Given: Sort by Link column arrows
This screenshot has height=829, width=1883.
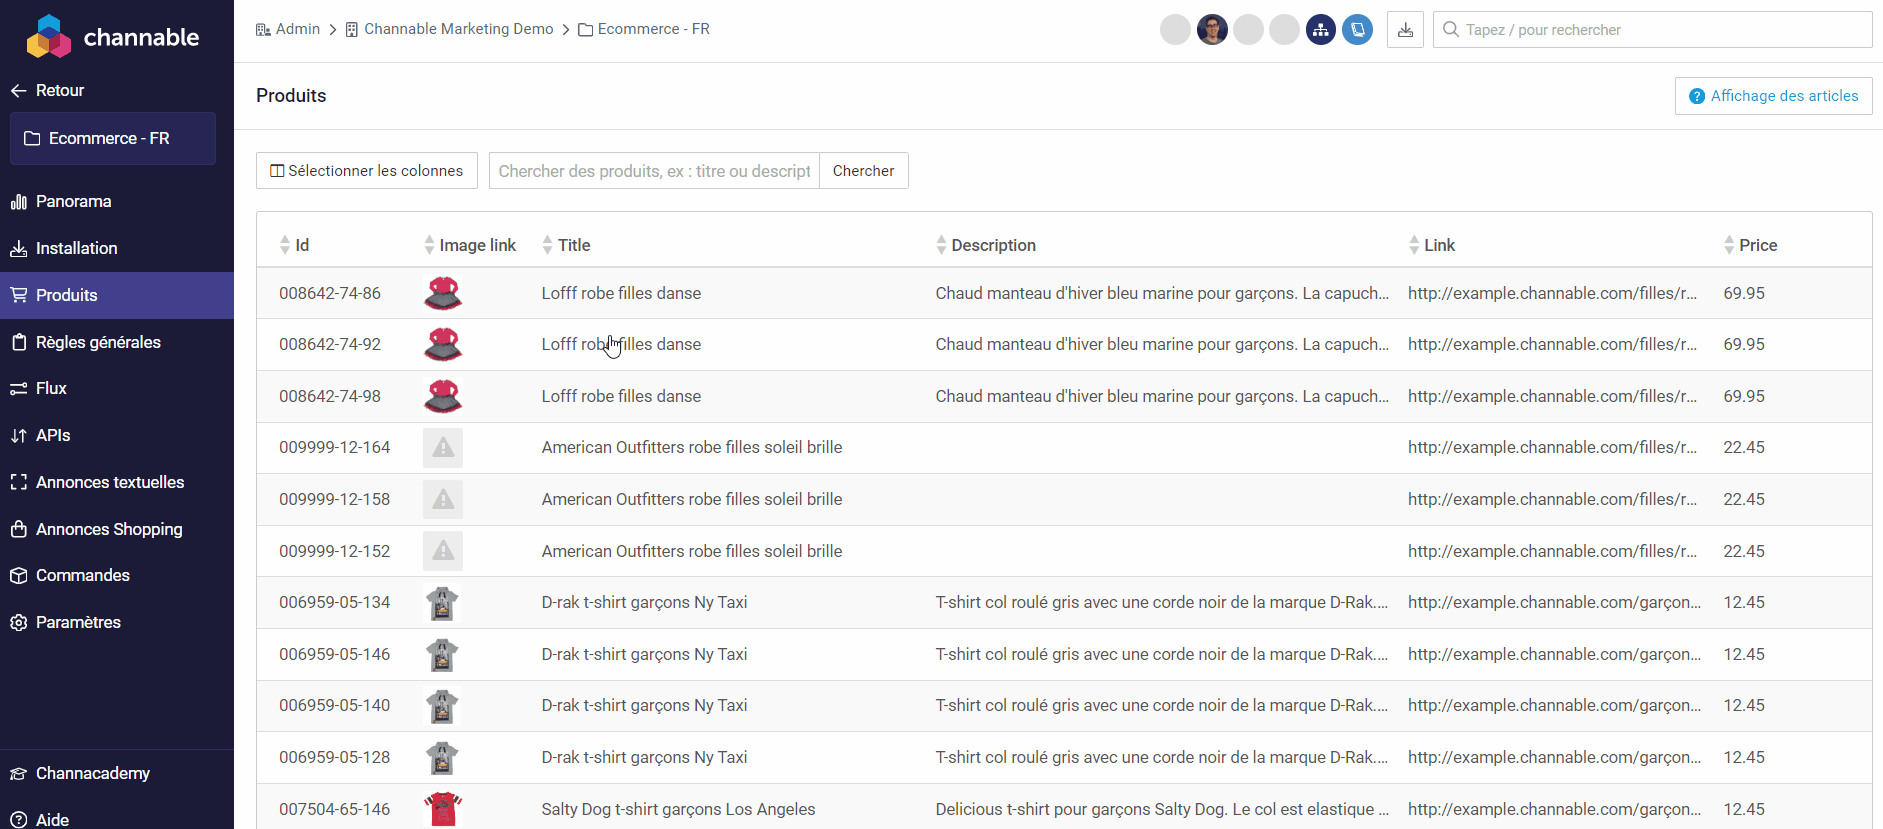Looking at the screenshot, I should (x=1414, y=245).
